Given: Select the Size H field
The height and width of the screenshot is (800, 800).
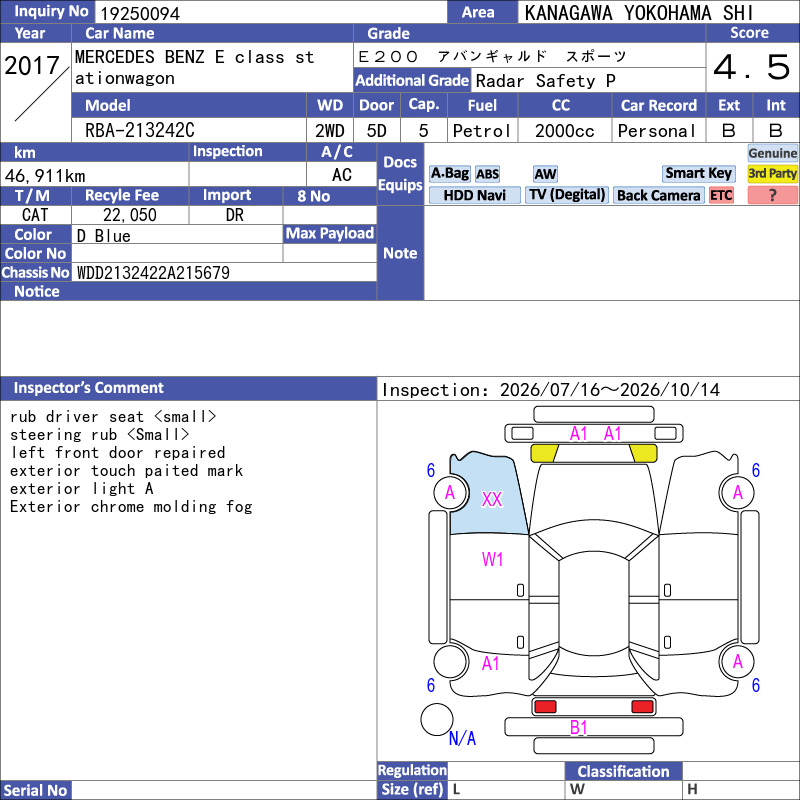Looking at the screenshot, I should coord(741,790).
